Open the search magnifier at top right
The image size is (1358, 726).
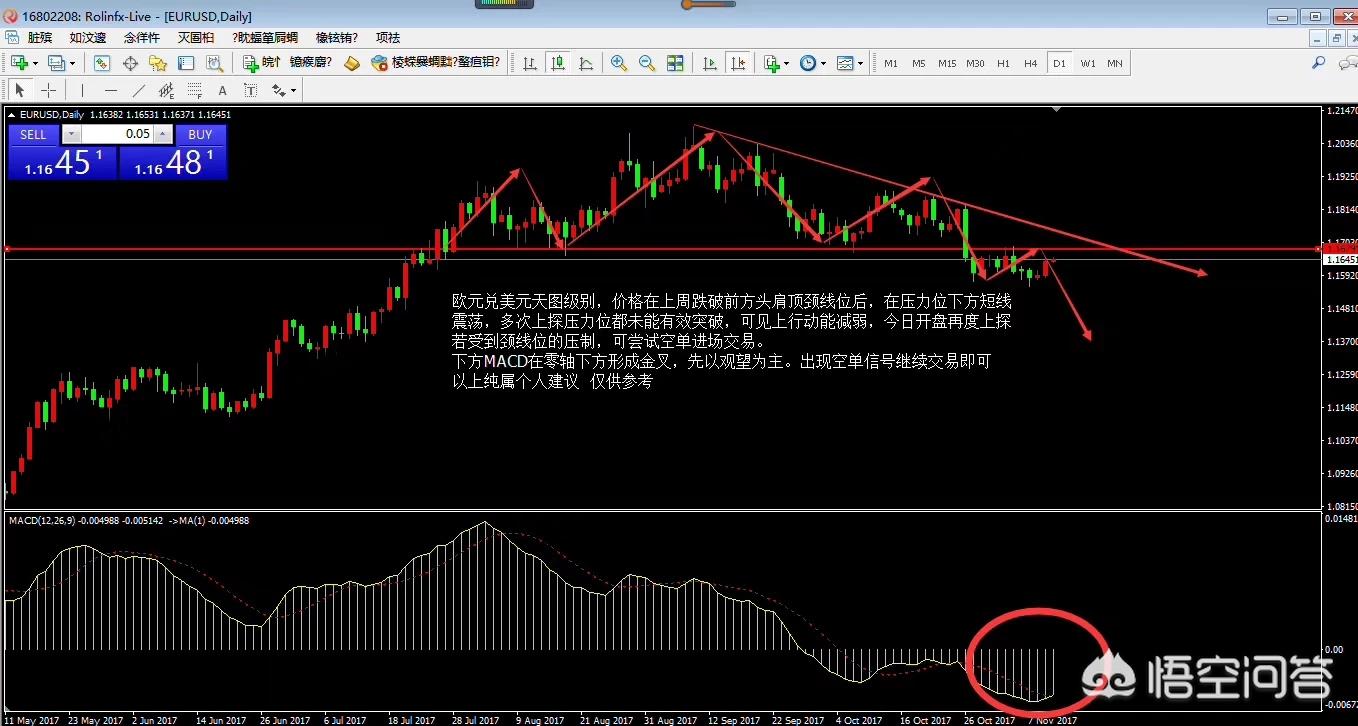coord(1319,62)
